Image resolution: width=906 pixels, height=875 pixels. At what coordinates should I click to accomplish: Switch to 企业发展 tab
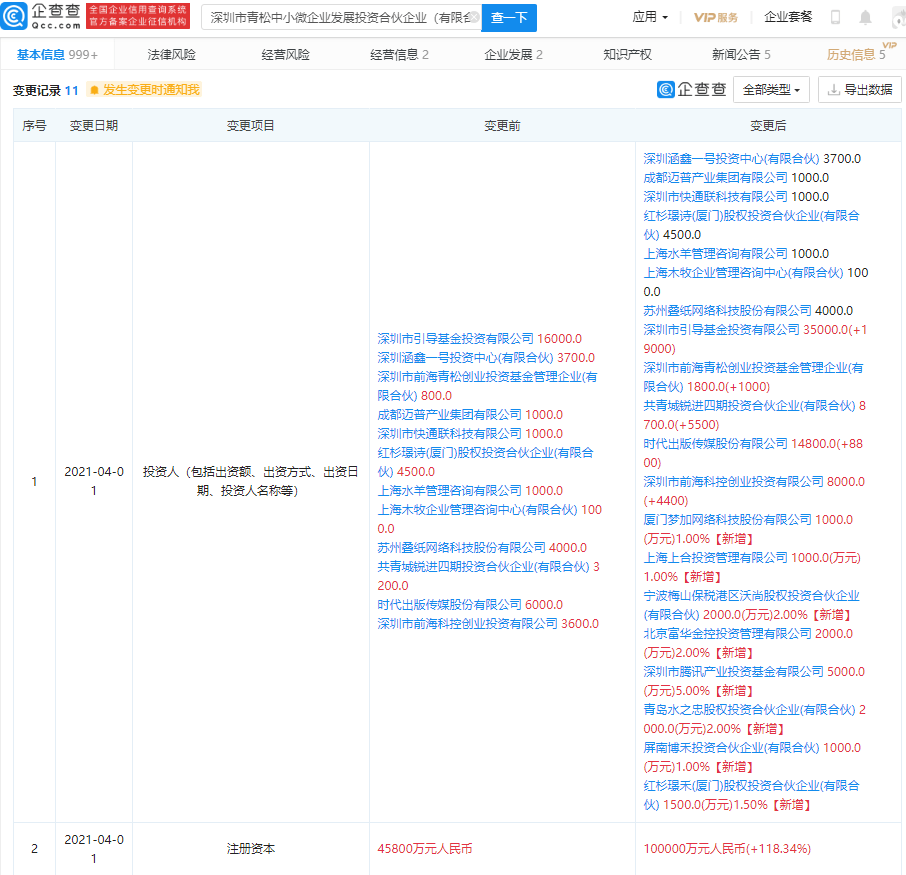(513, 54)
